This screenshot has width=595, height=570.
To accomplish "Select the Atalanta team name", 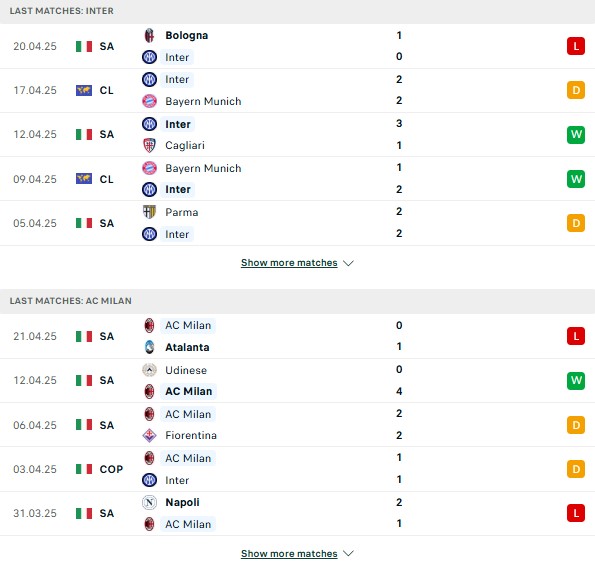I will coord(187,347).
